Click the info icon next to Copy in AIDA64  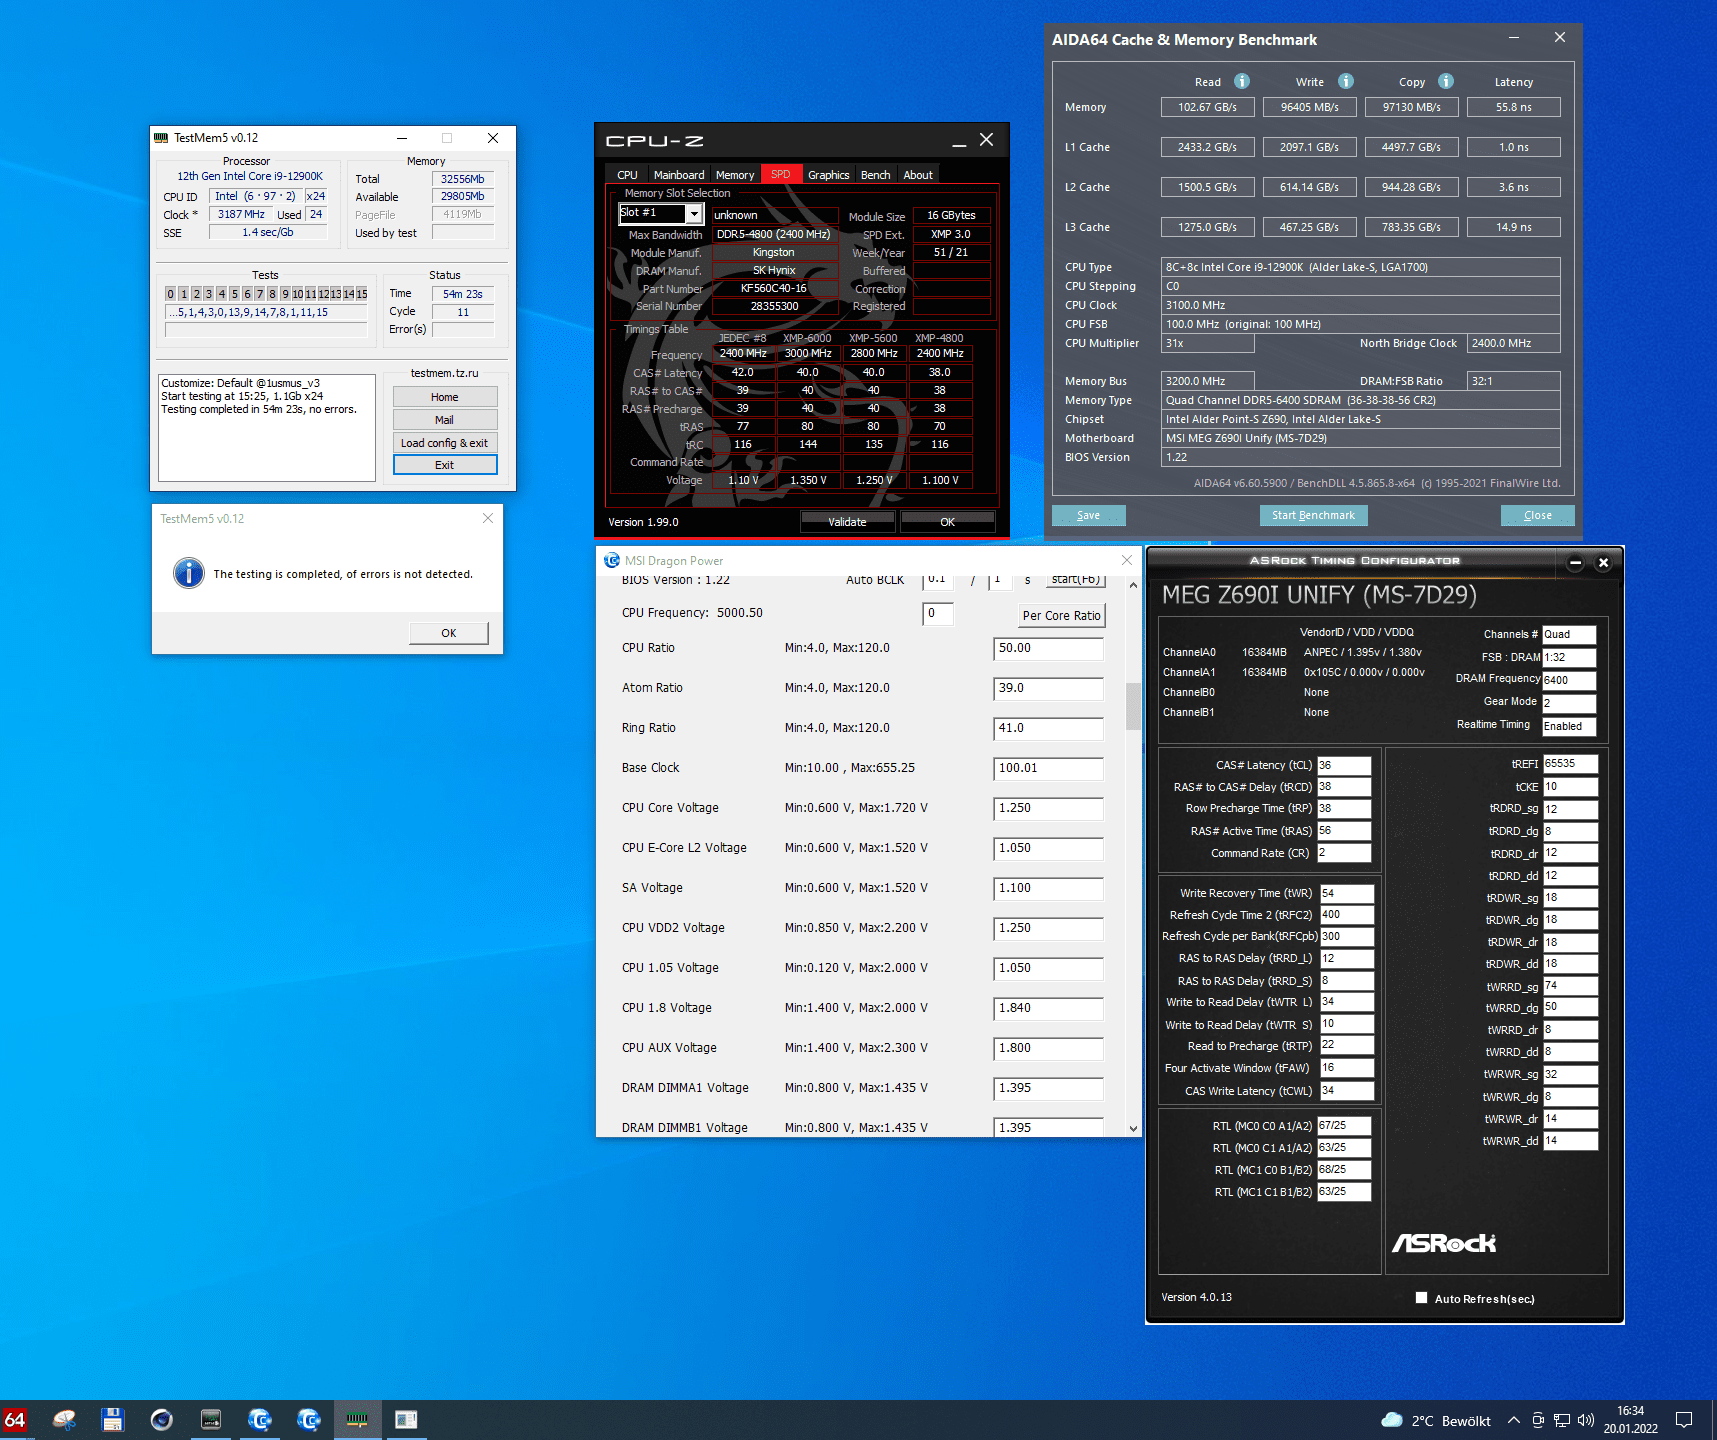click(1446, 81)
